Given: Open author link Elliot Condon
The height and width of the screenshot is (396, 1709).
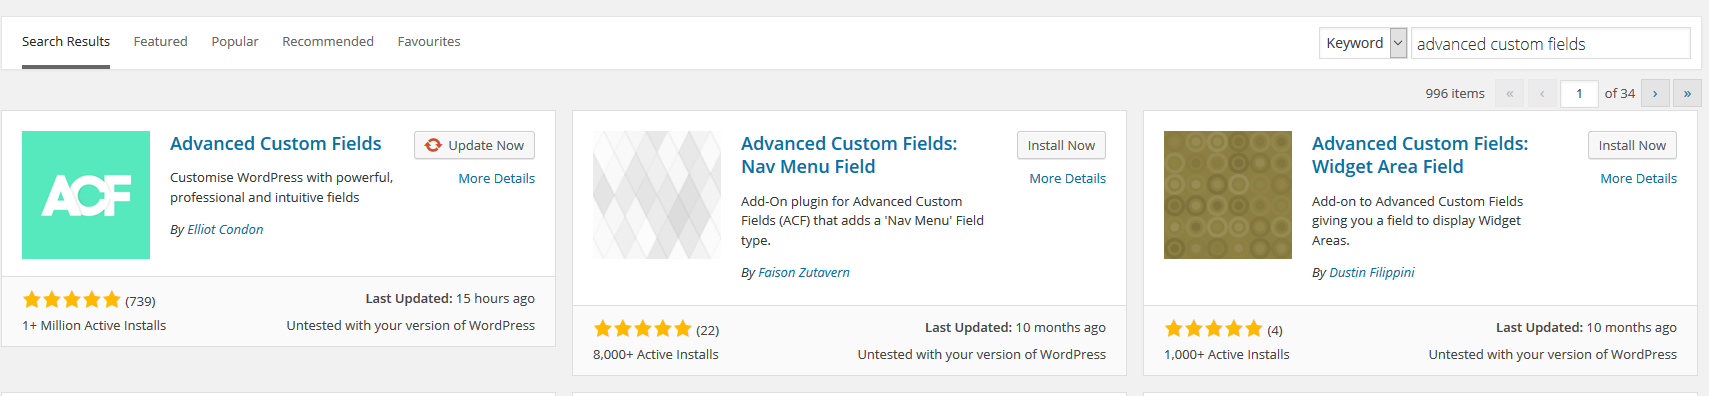Looking at the screenshot, I should tap(225, 229).
